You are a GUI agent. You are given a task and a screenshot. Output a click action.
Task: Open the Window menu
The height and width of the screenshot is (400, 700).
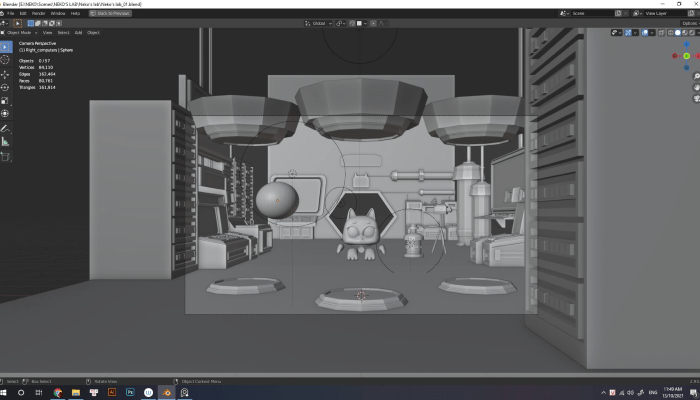58,13
